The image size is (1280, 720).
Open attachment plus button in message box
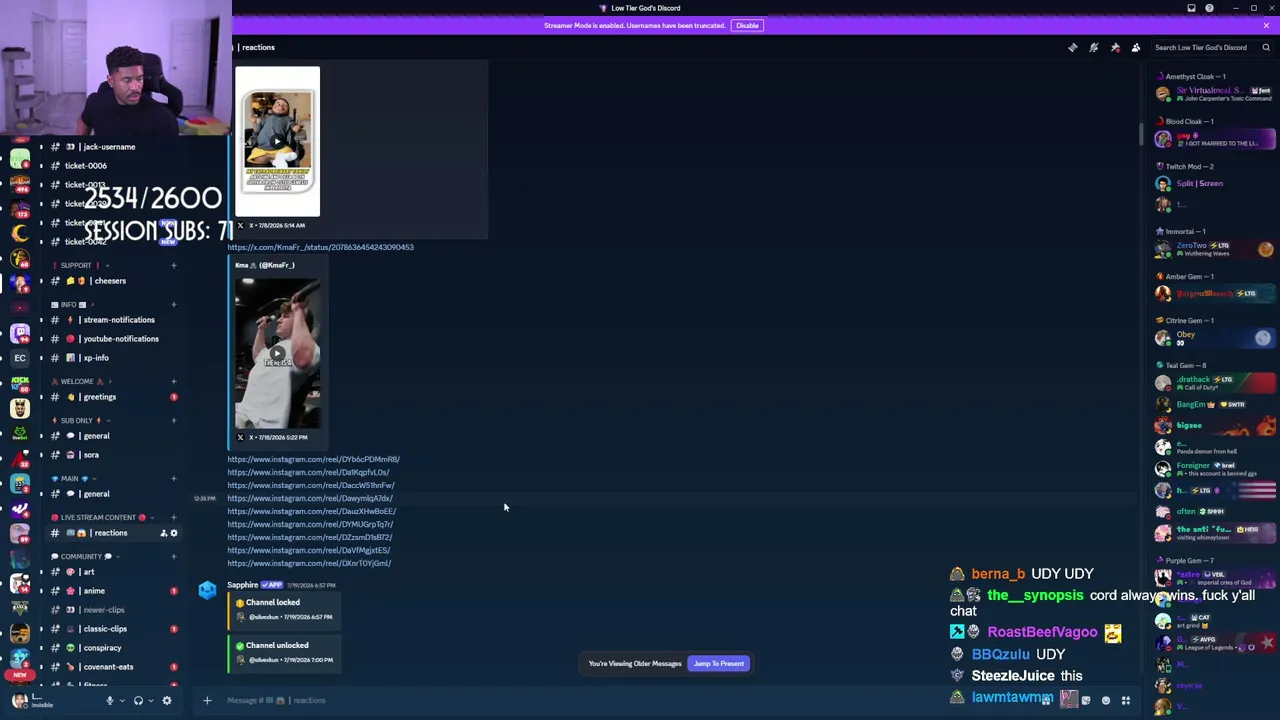(x=207, y=700)
